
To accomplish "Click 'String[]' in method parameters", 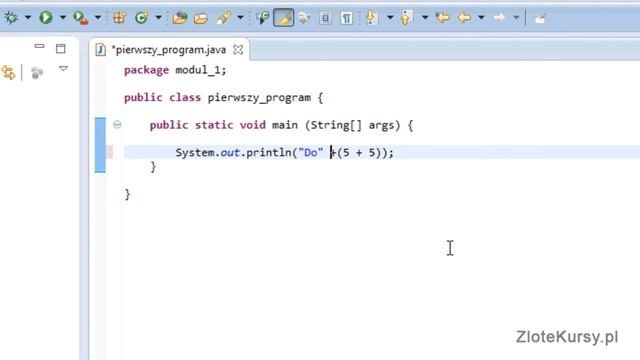I will pos(336,125).
